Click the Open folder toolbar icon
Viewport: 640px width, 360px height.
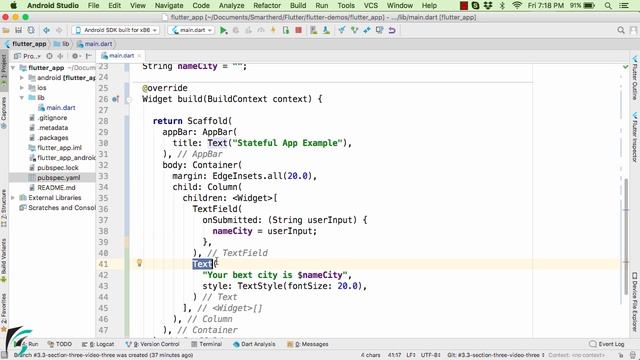click(x=6, y=30)
